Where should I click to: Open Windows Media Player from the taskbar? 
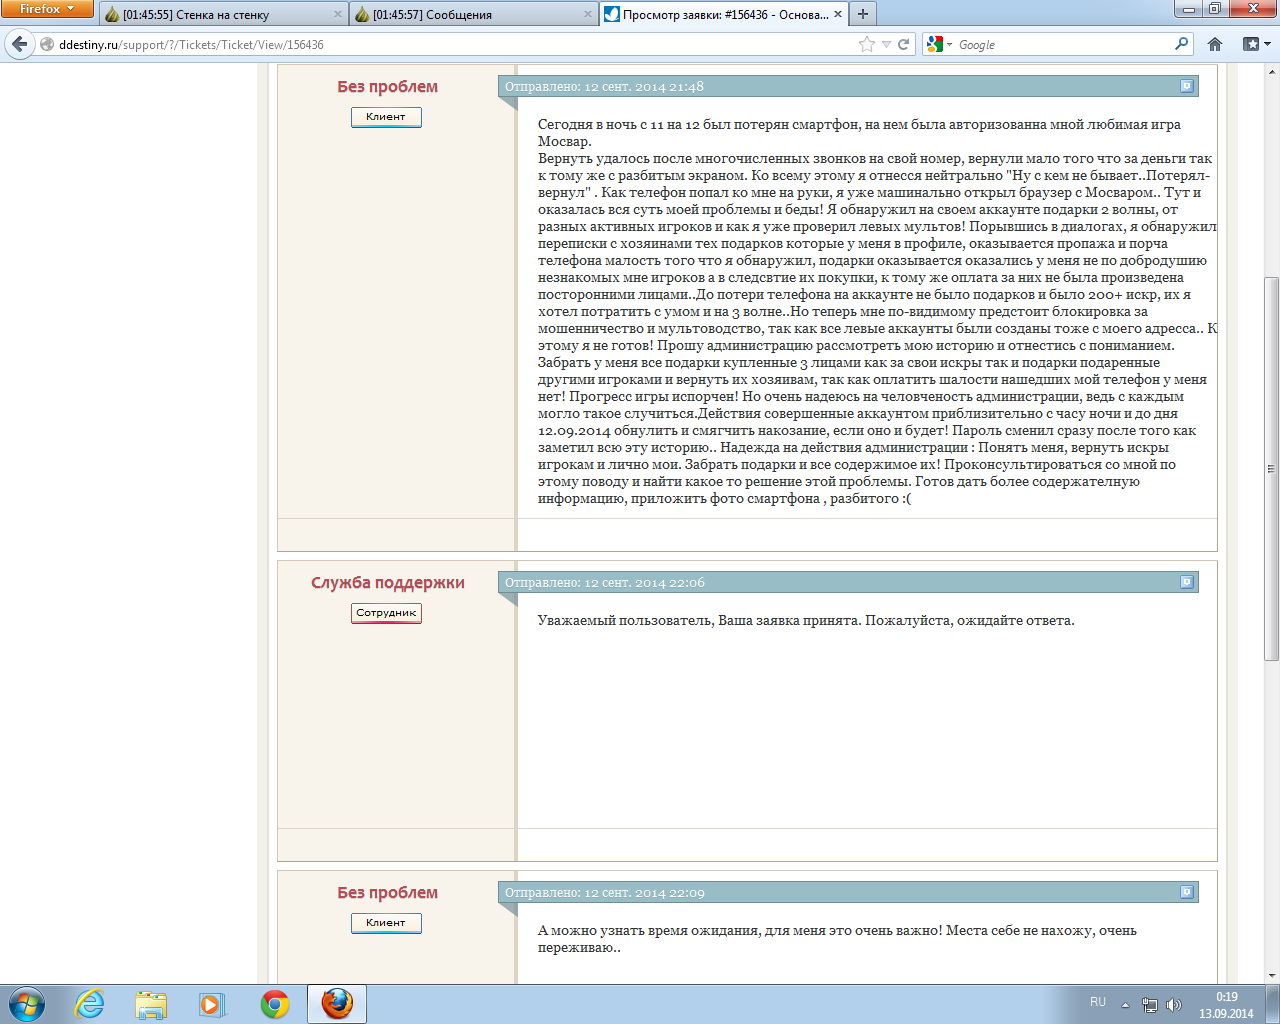212,1004
